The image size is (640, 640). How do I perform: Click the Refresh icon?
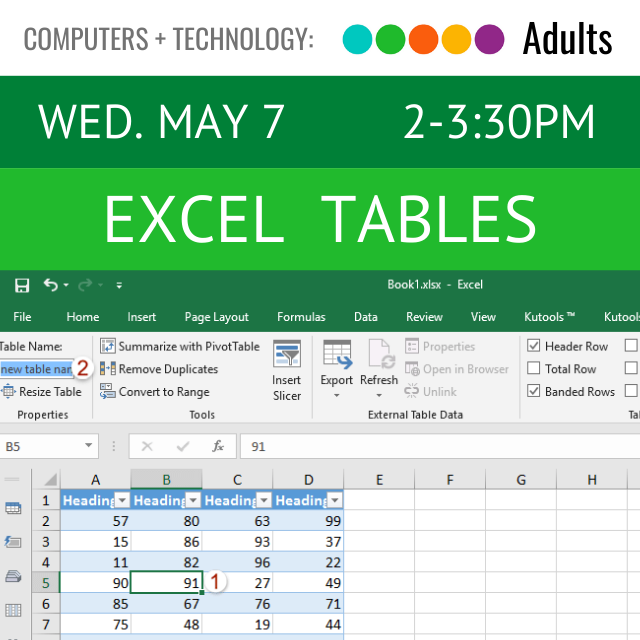point(380,356)
